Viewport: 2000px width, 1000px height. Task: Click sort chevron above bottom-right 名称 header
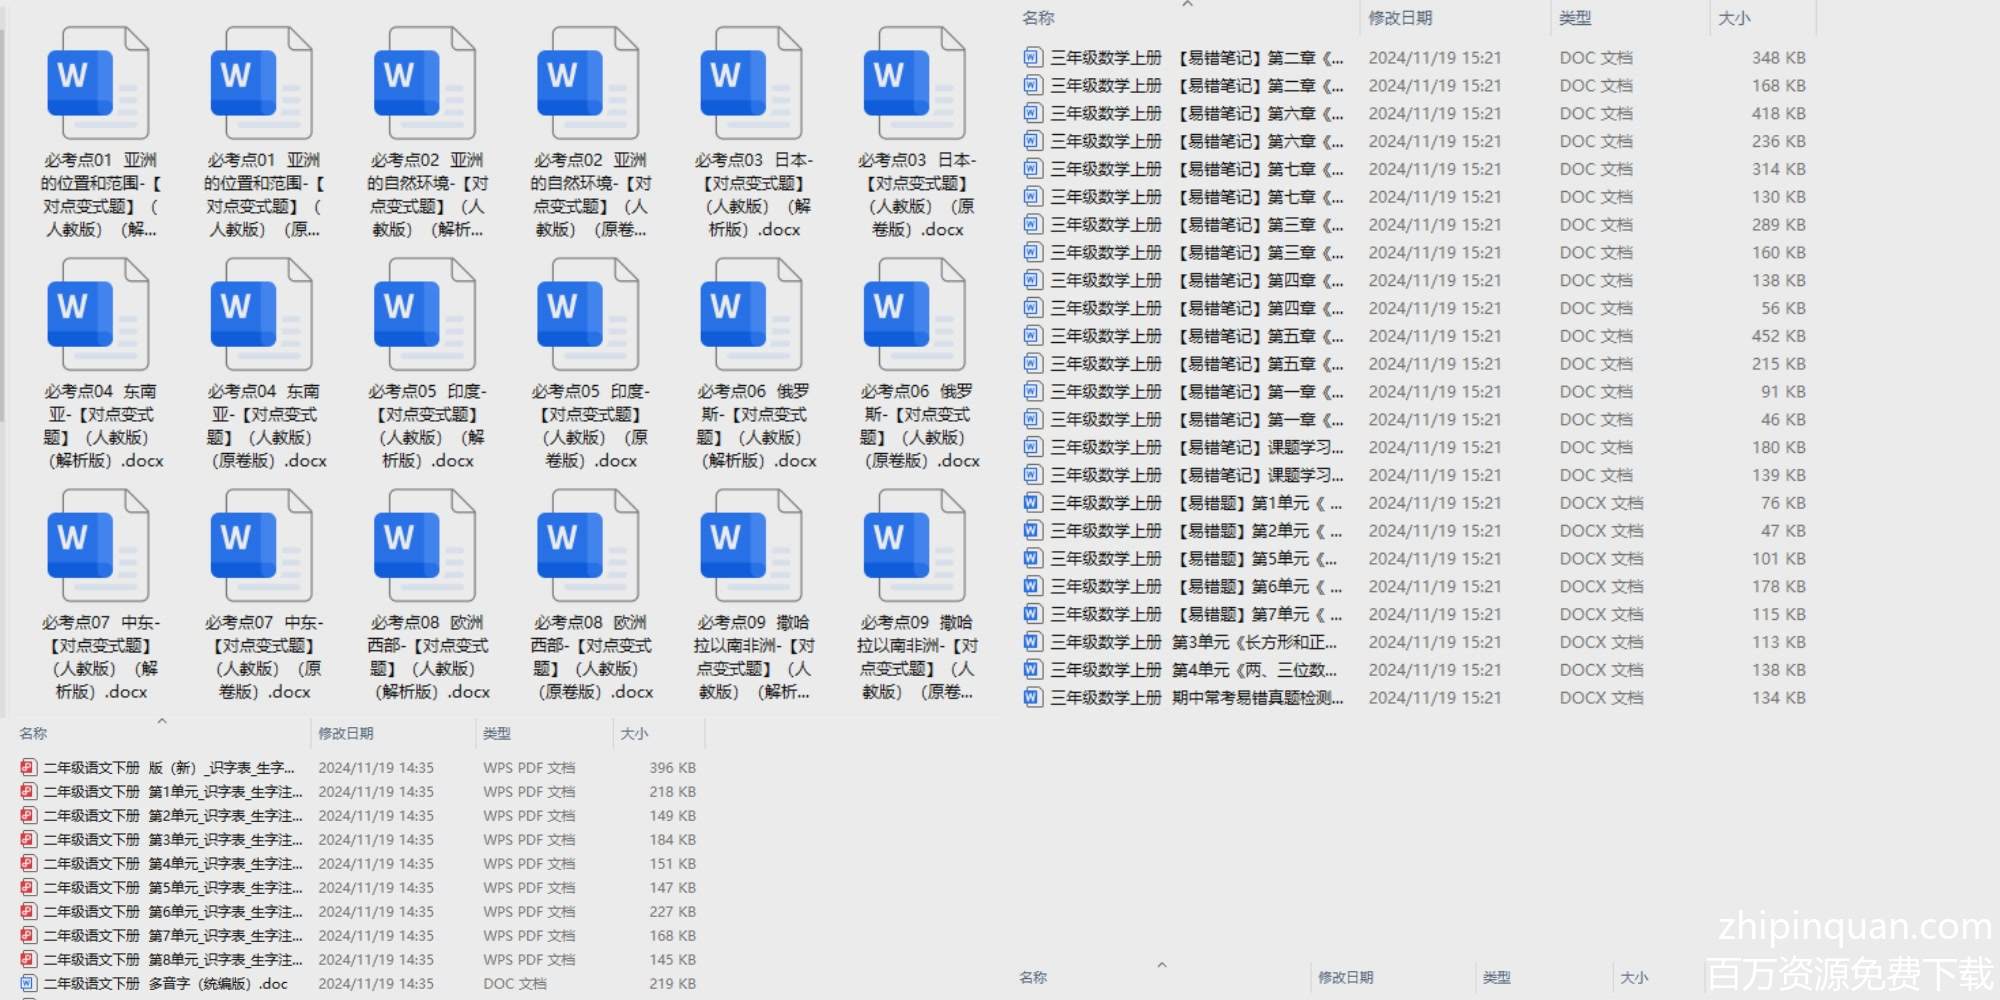point(1161,965)
